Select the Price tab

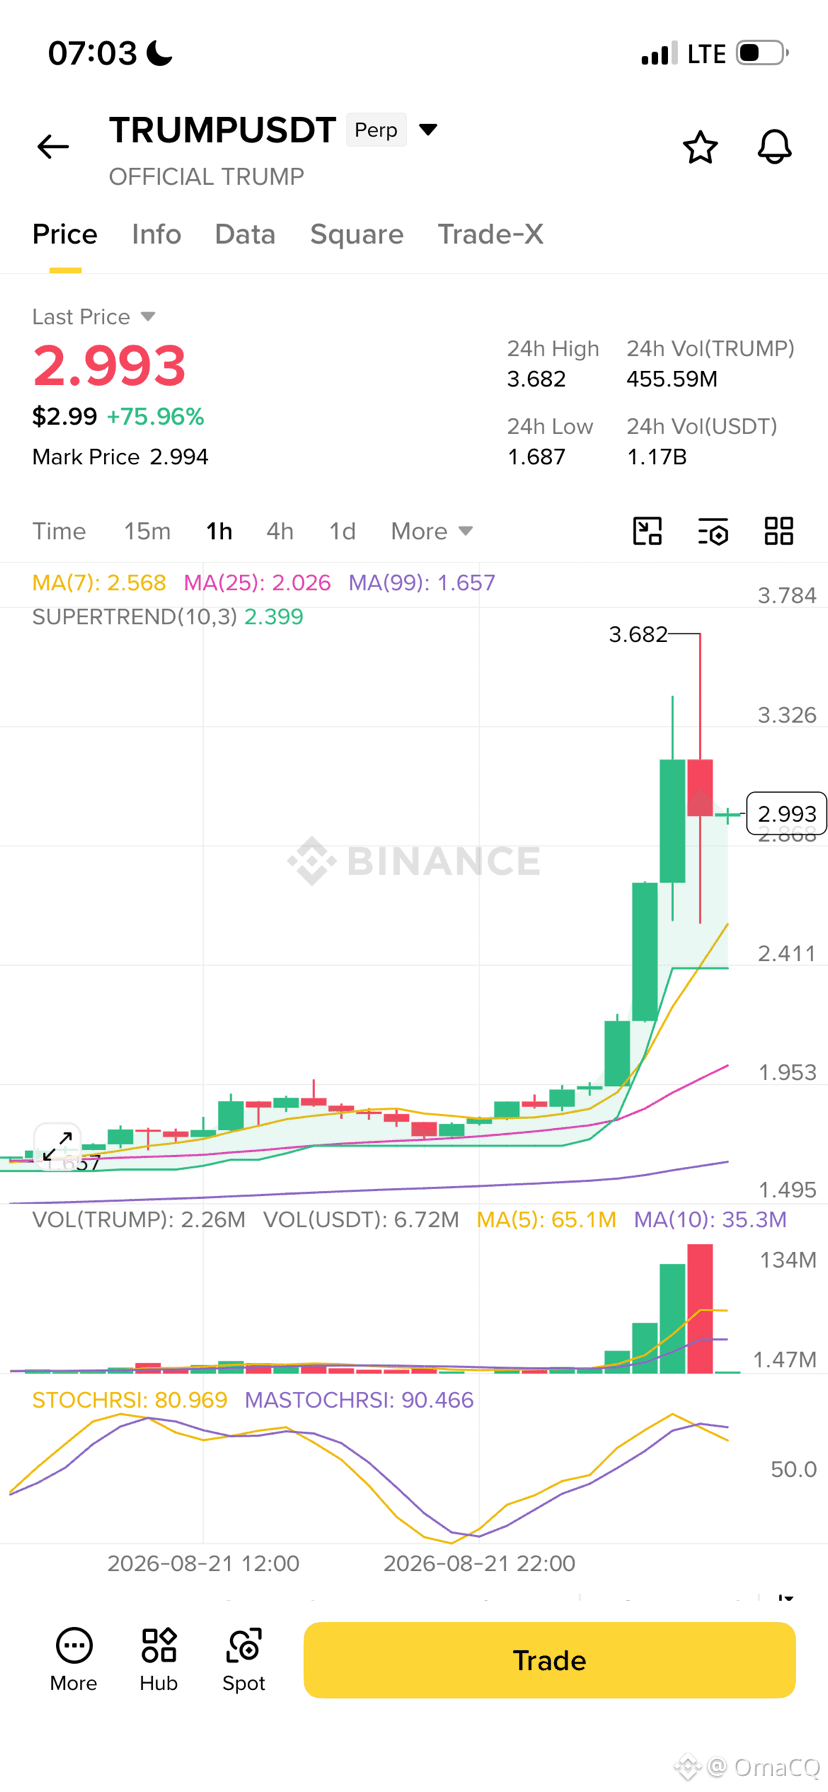65,234
